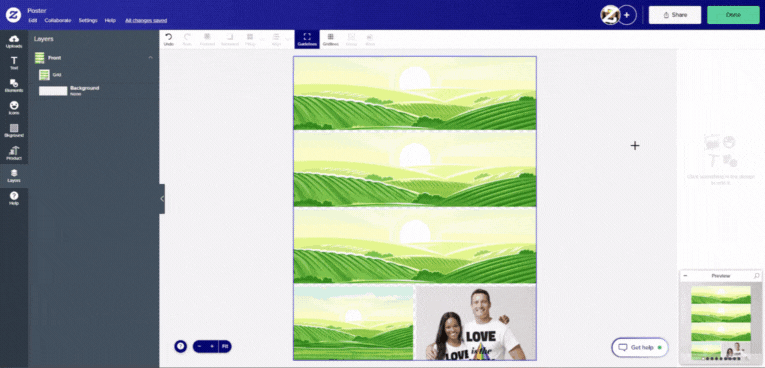Open the Collaborate menu
Screen dimensions: 765x368
[58, 20]
